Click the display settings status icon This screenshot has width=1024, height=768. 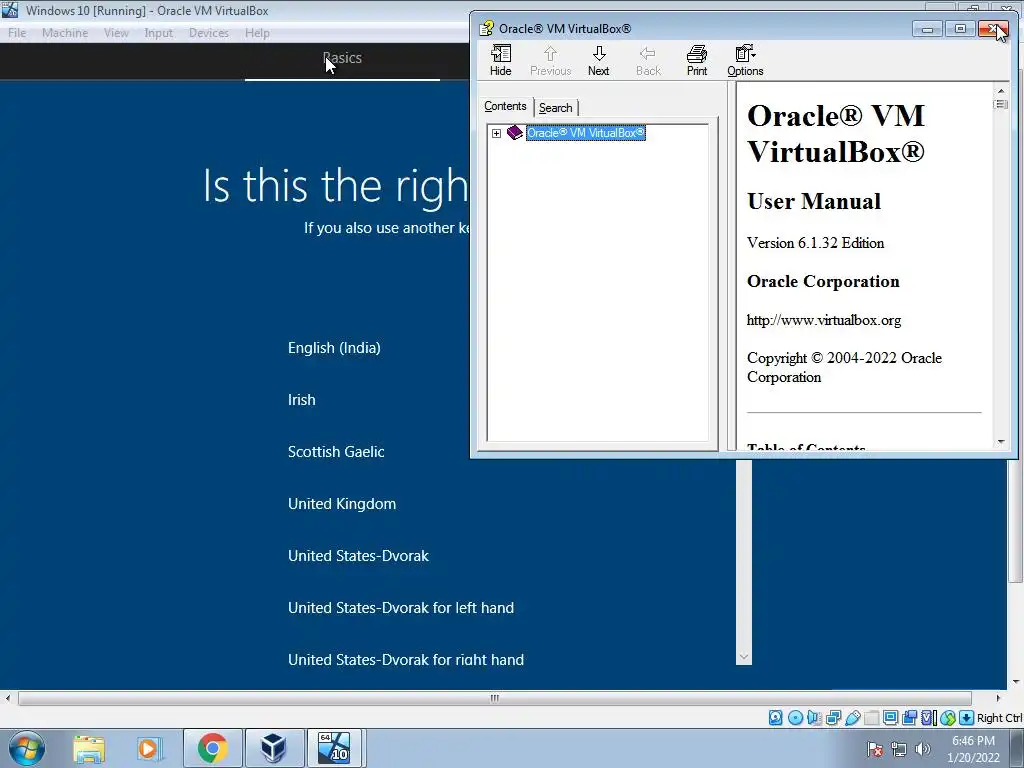coord(890,718)
